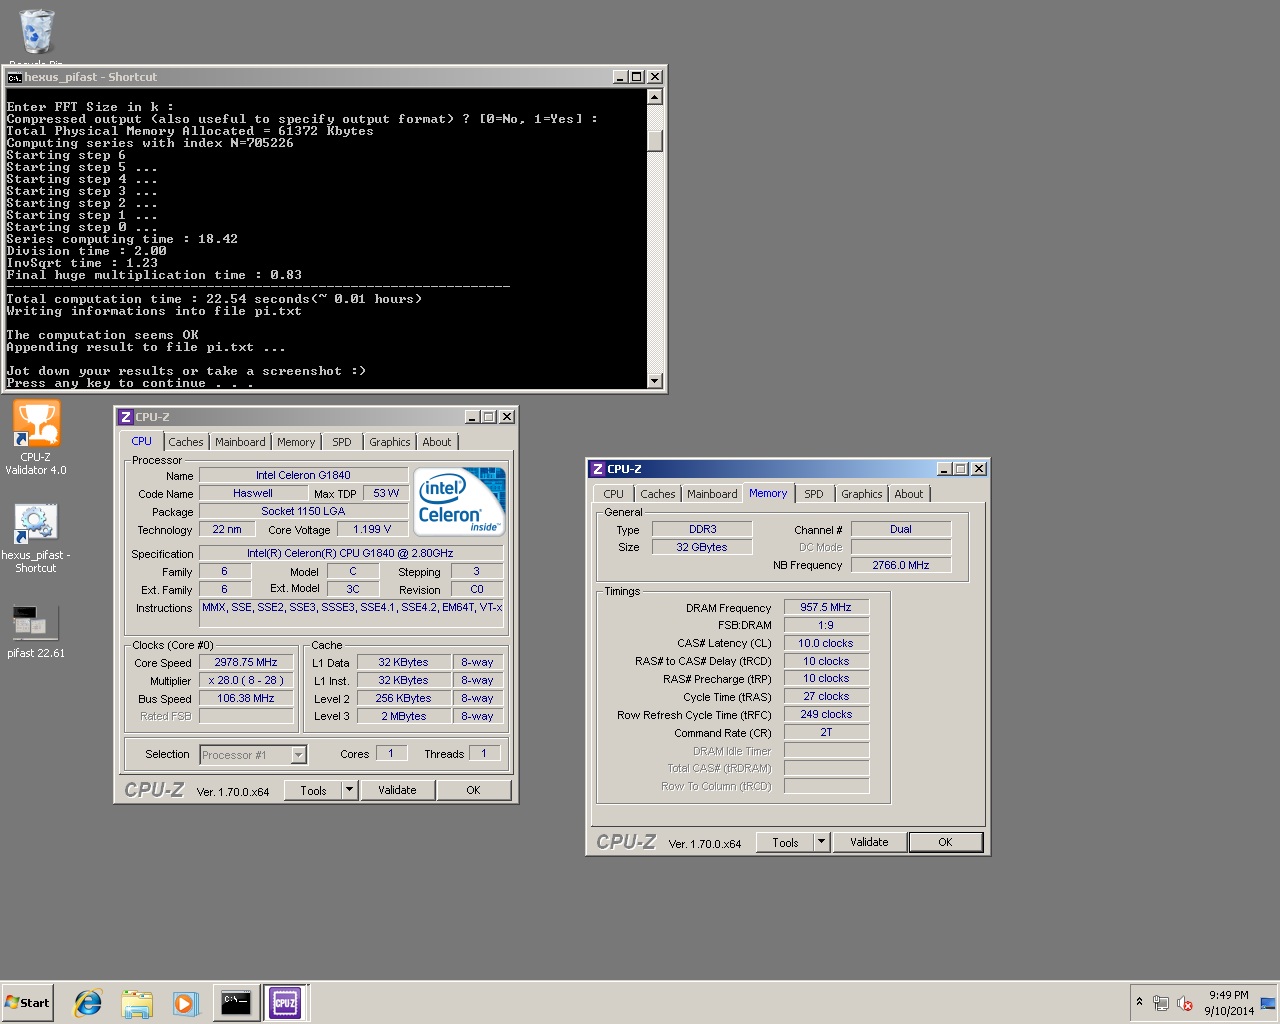Viewport: 1280px width, 1024px height.
Task: Click the console vertical scrollbar thumb
Action: pyautogui.click(x=655, y=141)
